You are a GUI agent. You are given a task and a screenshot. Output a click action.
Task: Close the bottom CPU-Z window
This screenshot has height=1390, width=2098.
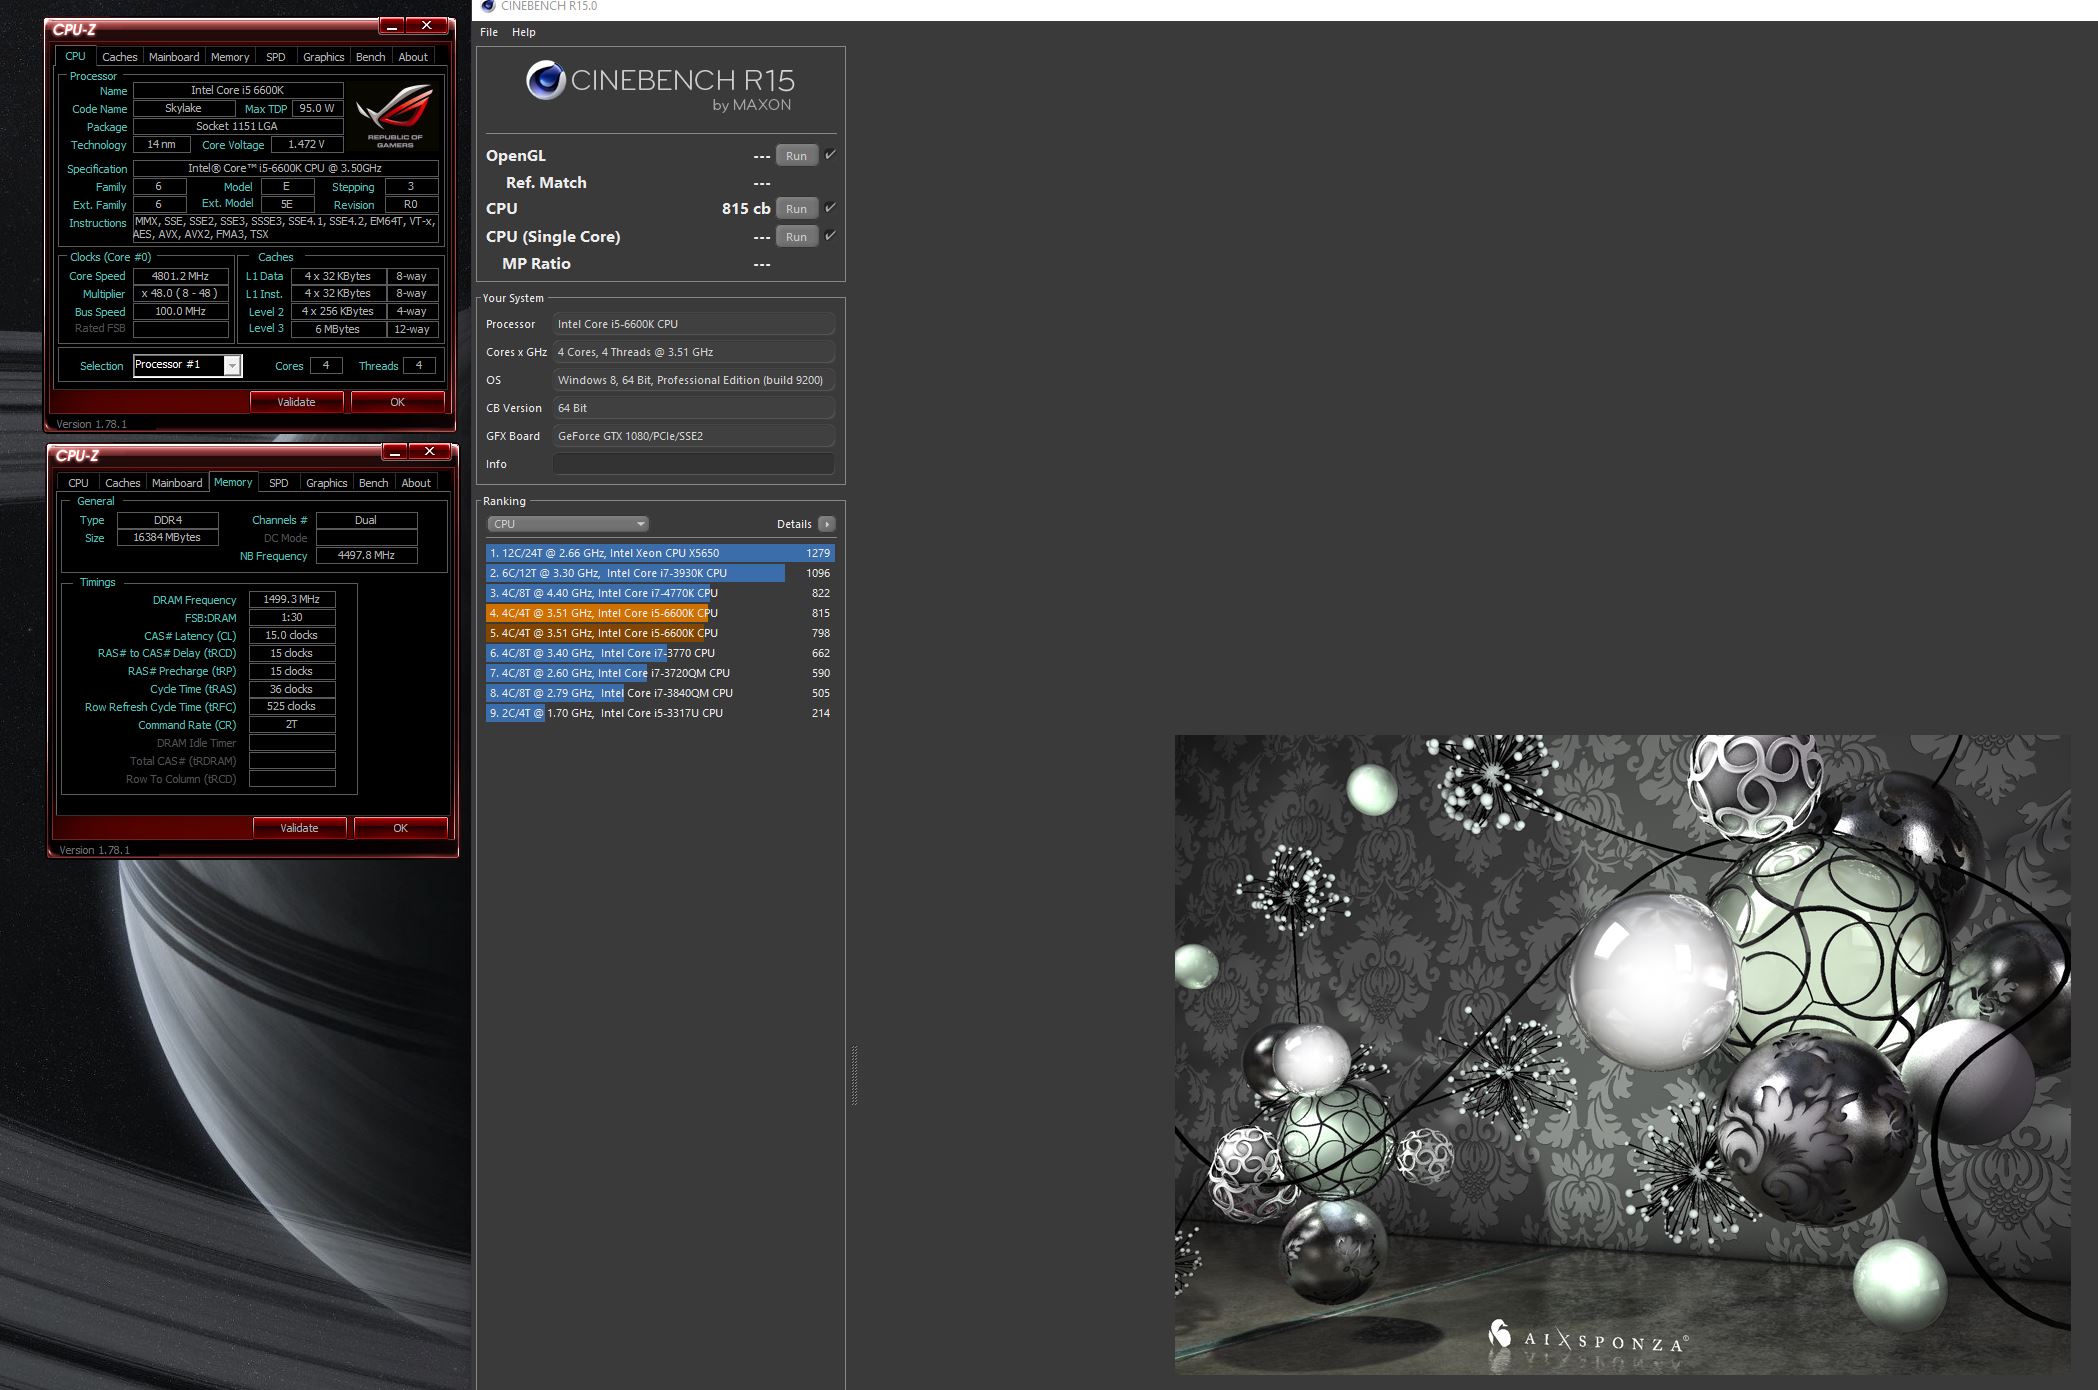[x=430, y=452]
